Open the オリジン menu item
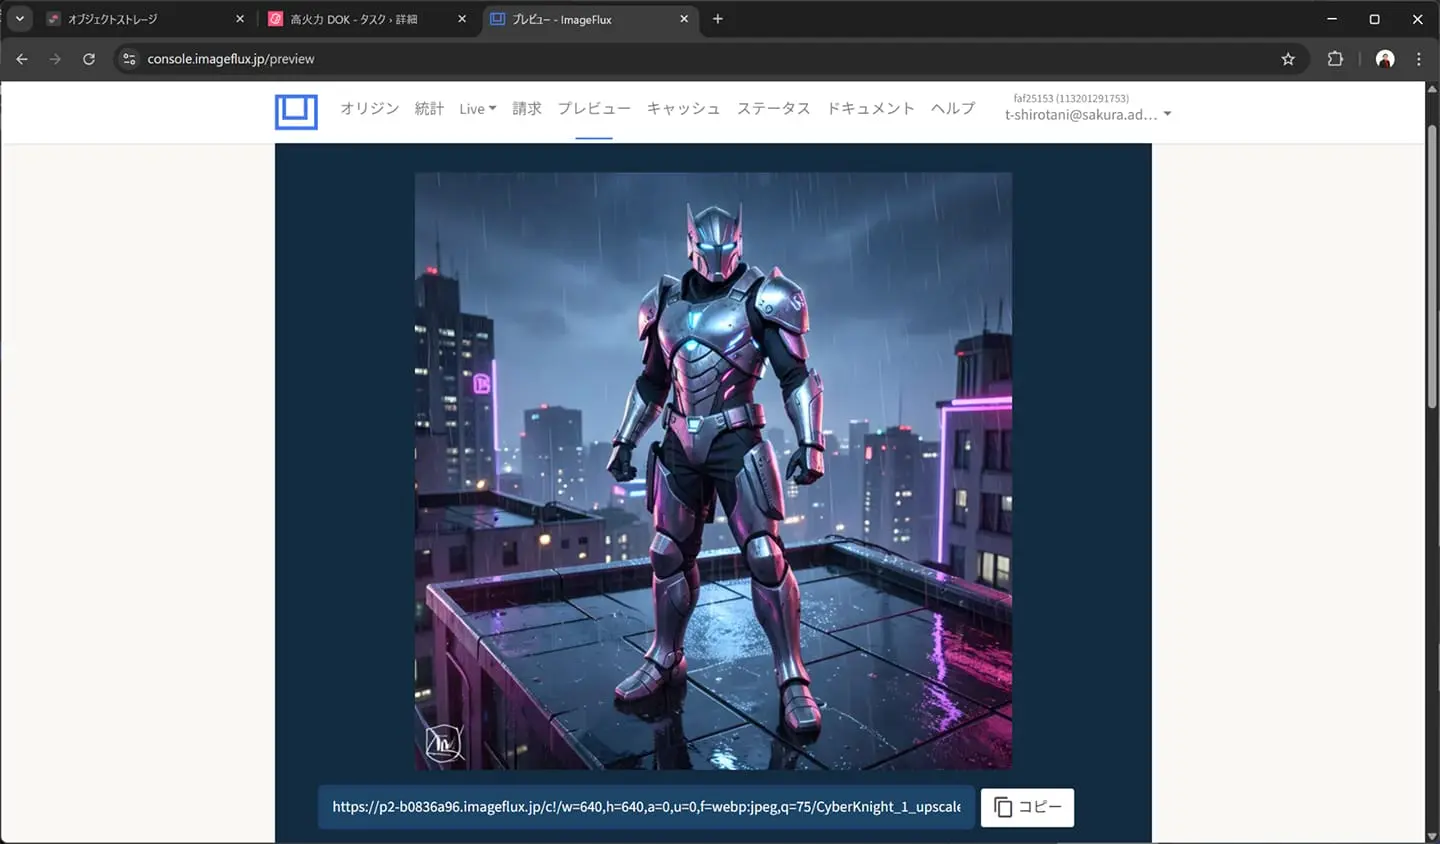 click(369, 109)
